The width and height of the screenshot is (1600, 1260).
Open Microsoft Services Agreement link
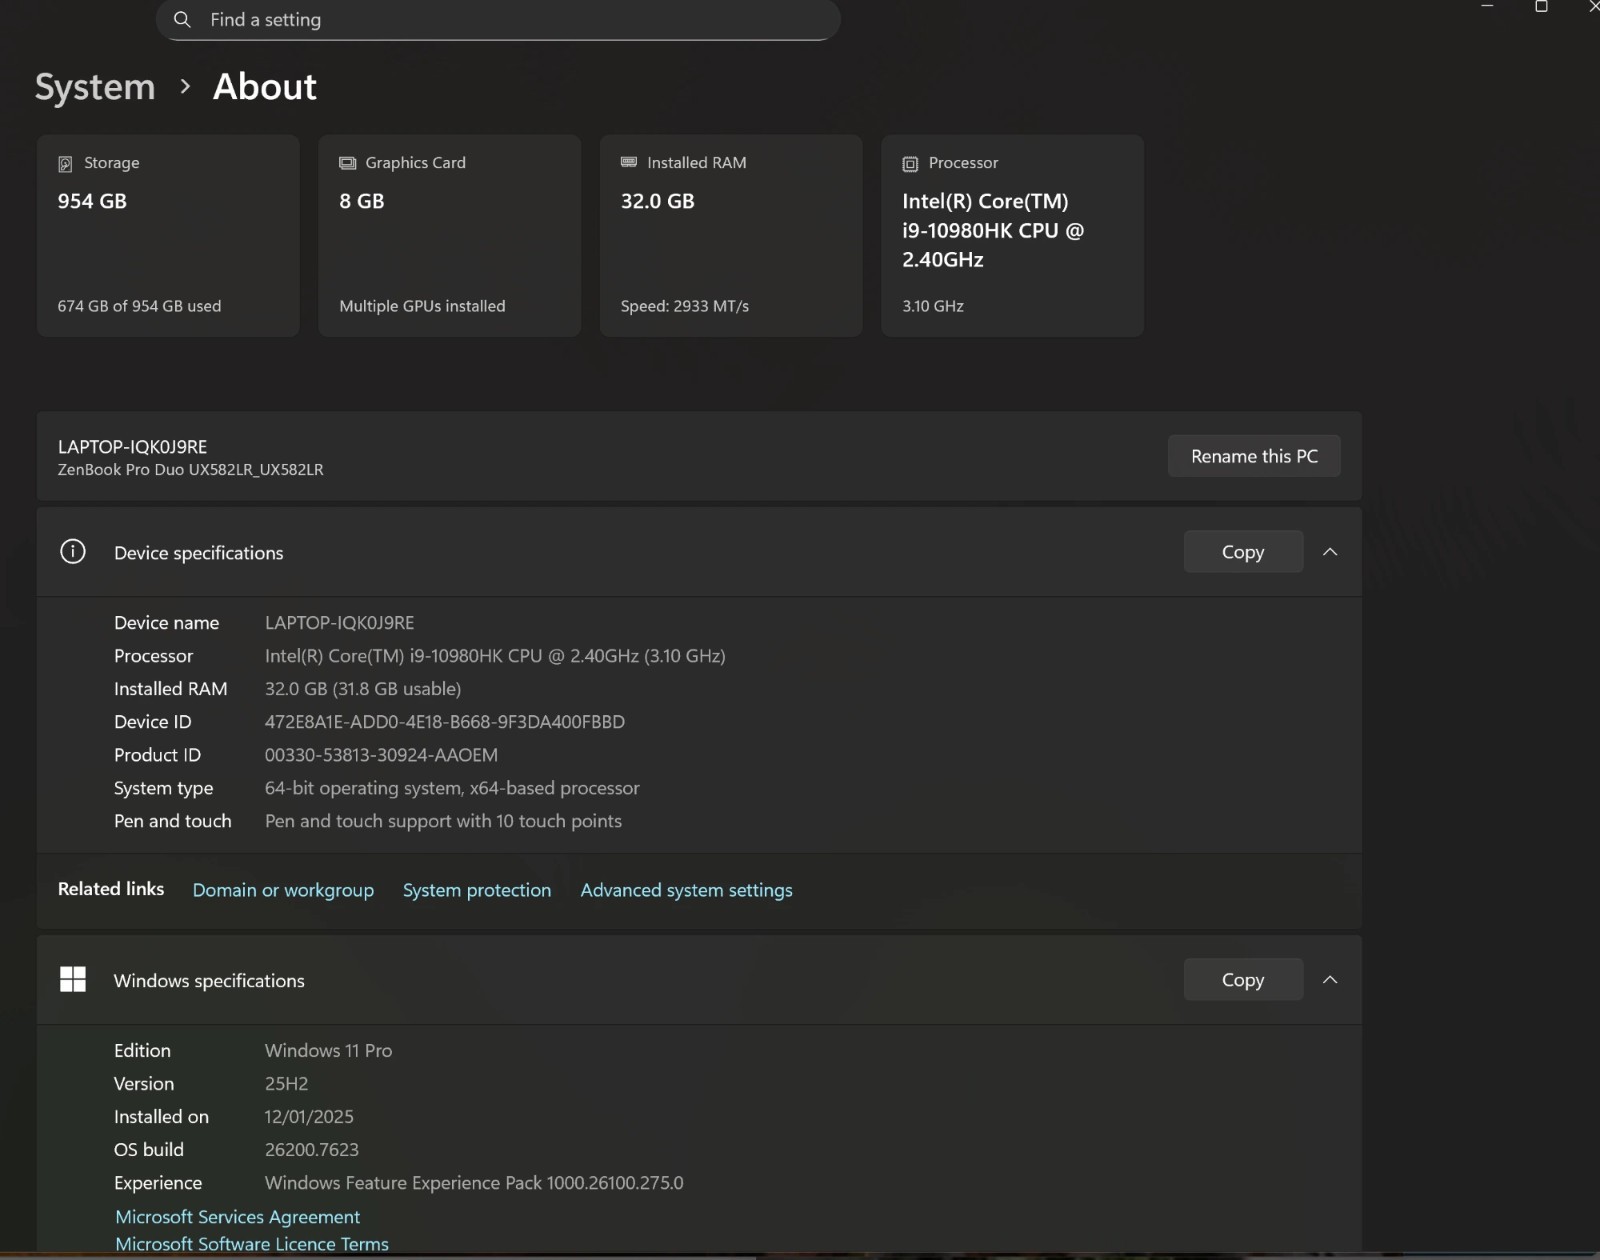click(x=238, y=1217)
